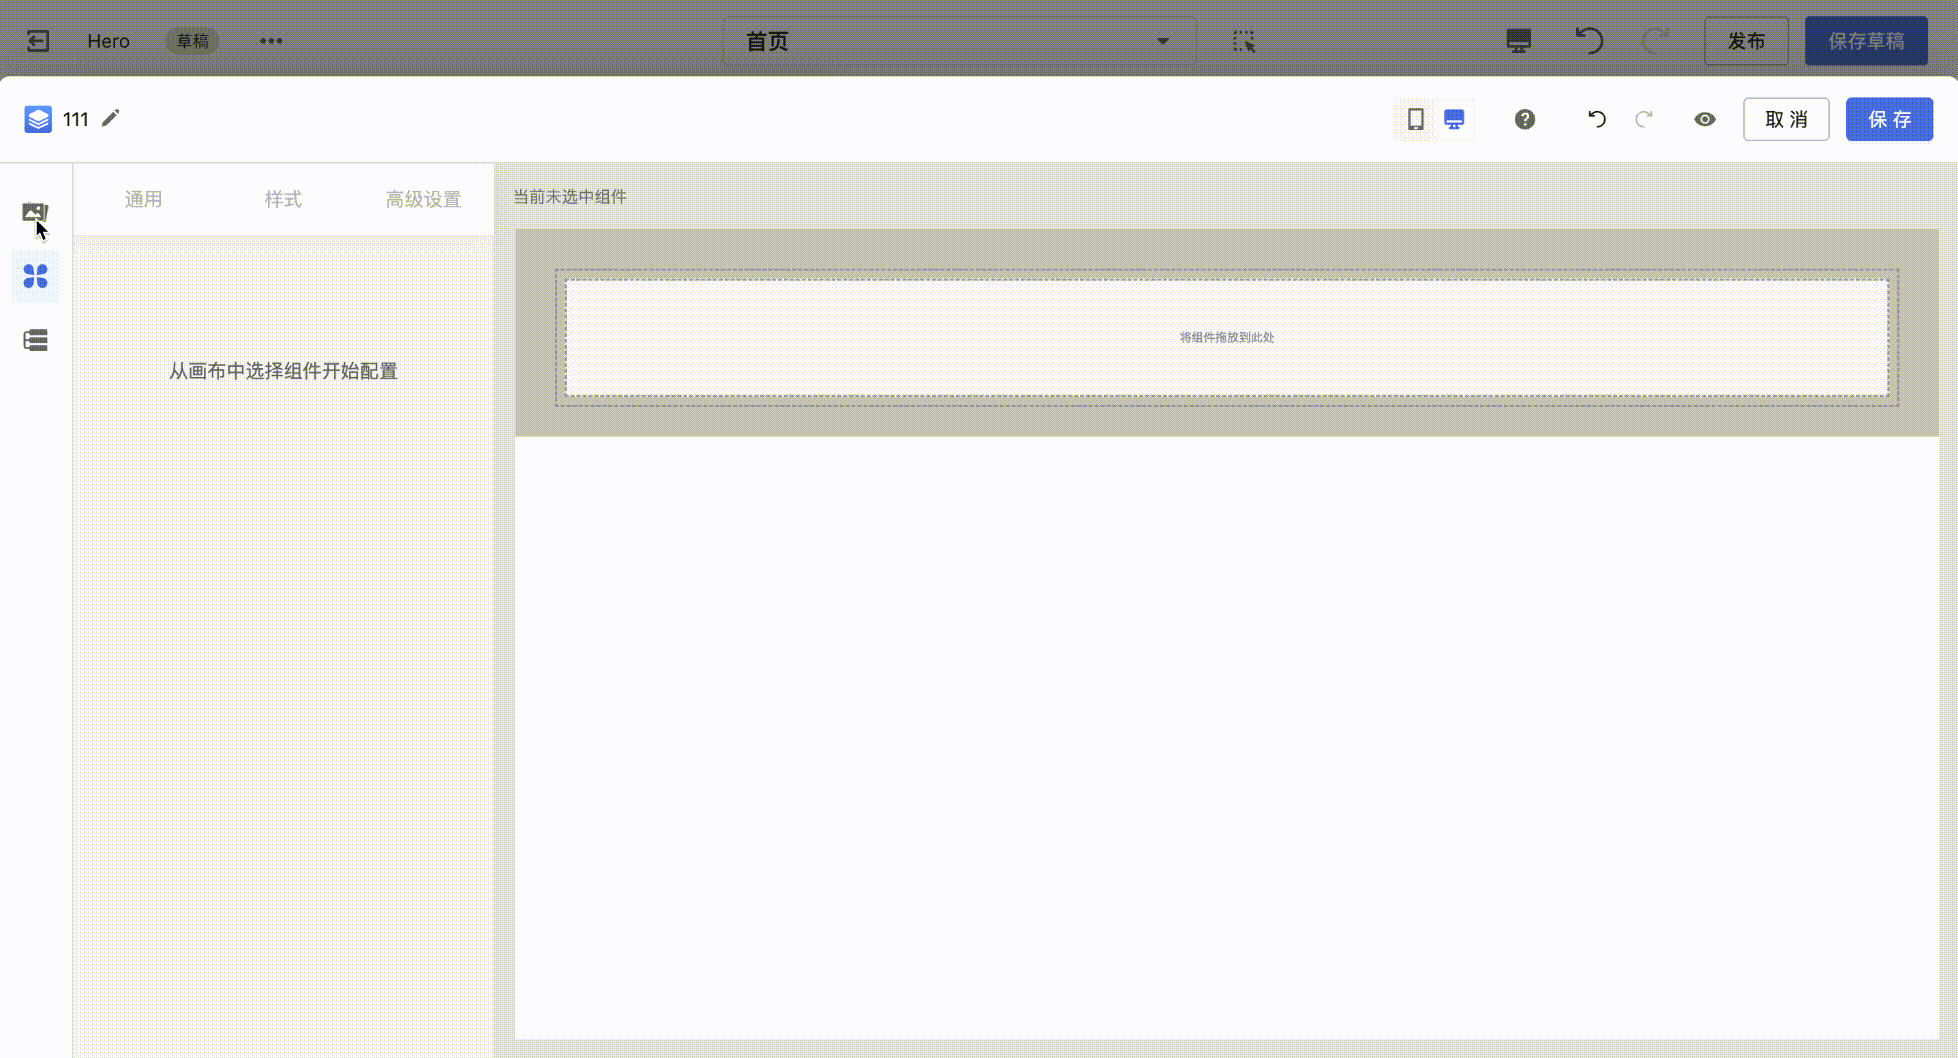Click the 取消 button

pyautogui.click(x=1786, y=120)
